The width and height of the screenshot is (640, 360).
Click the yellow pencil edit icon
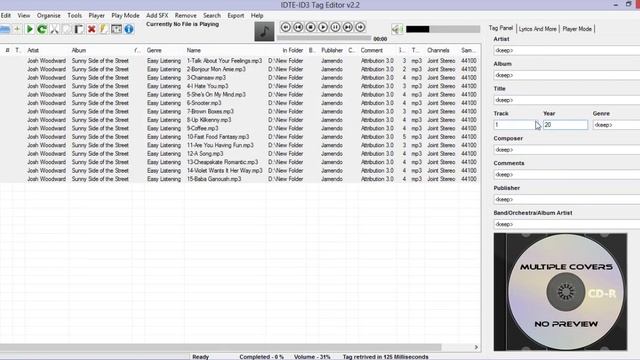(x=104, y=29)
